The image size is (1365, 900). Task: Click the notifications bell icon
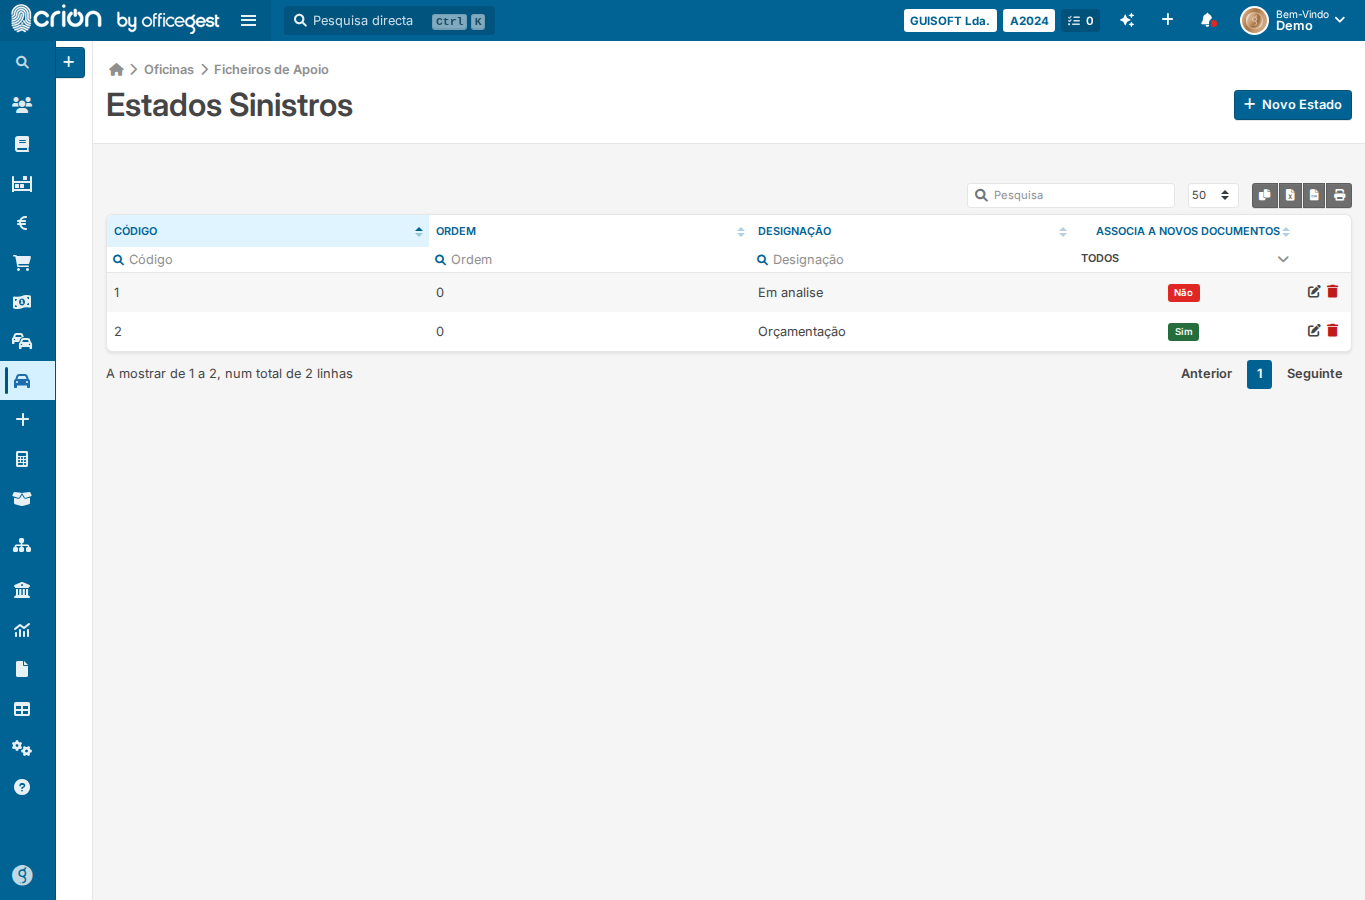(x=1208, y=20)
